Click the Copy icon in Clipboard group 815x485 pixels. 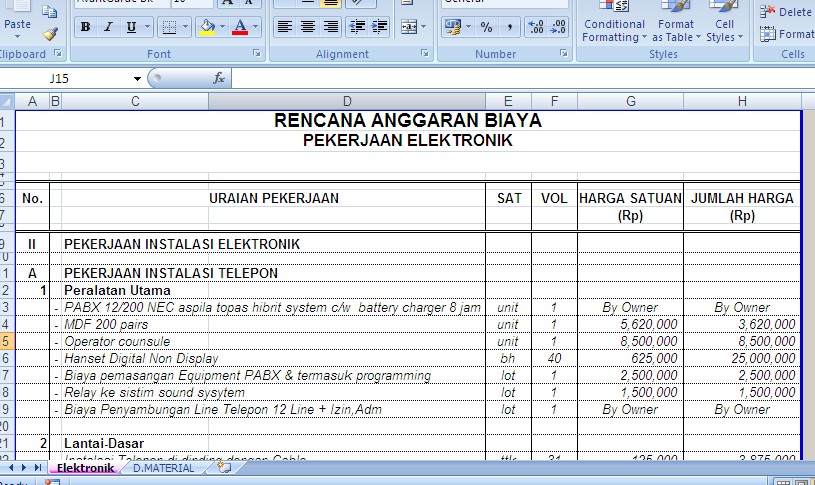click(49, 11)
